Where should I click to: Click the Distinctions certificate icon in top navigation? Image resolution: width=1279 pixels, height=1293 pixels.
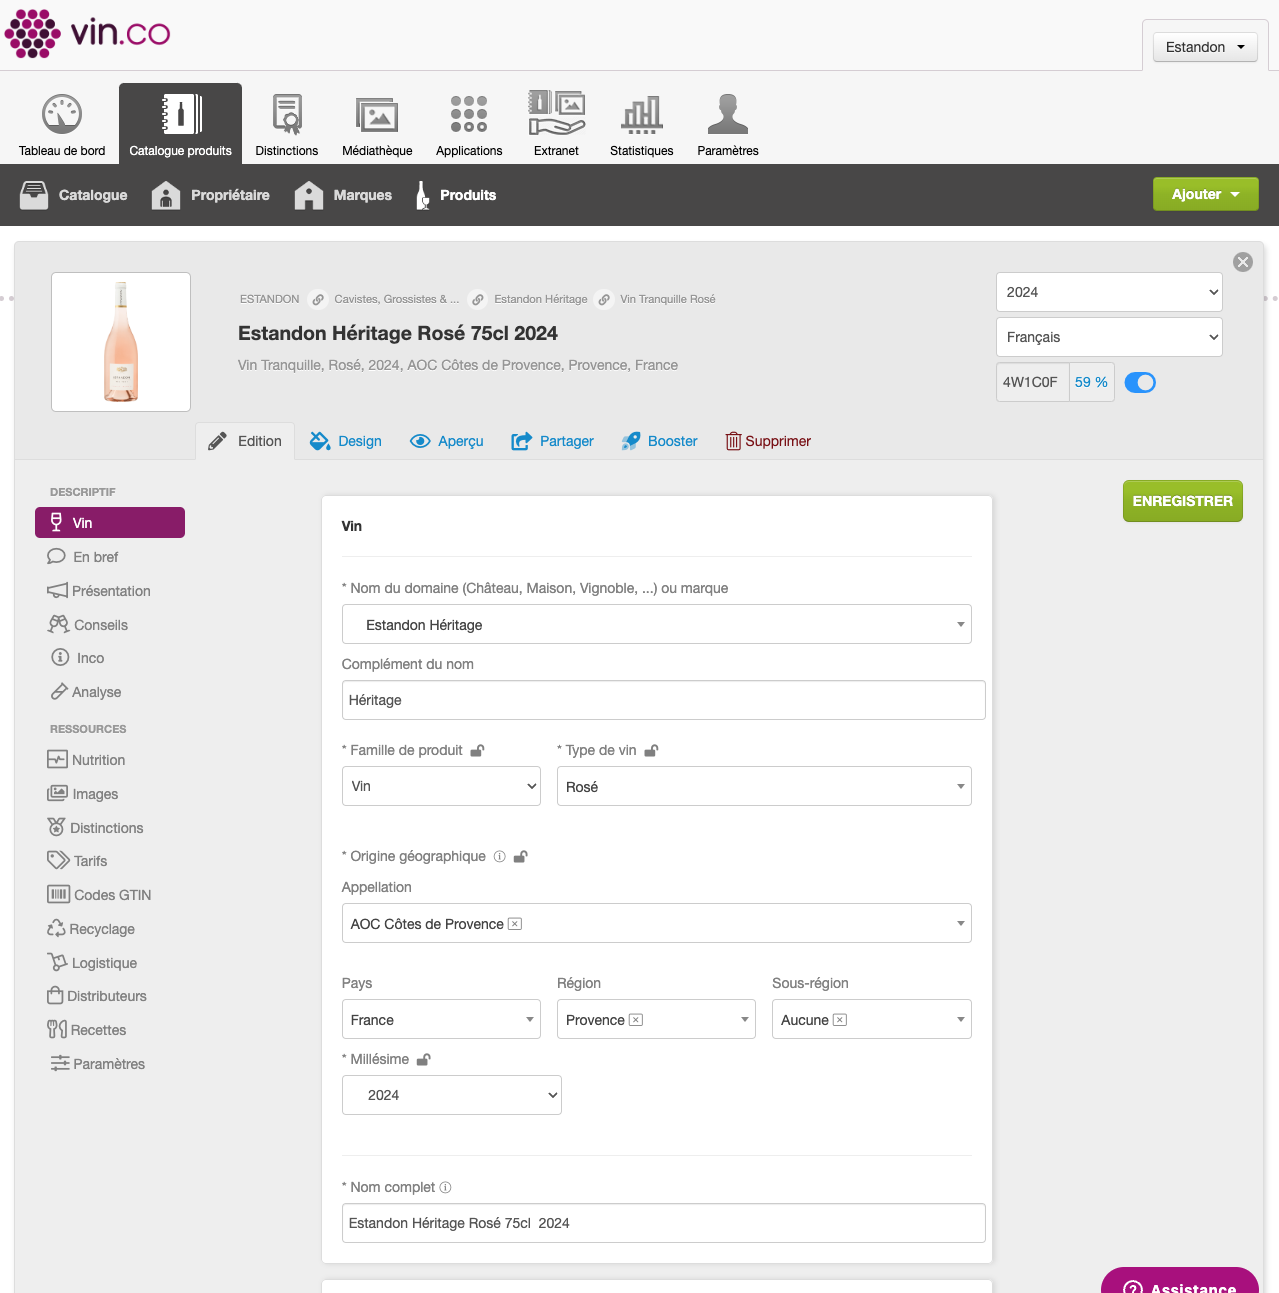287,115
